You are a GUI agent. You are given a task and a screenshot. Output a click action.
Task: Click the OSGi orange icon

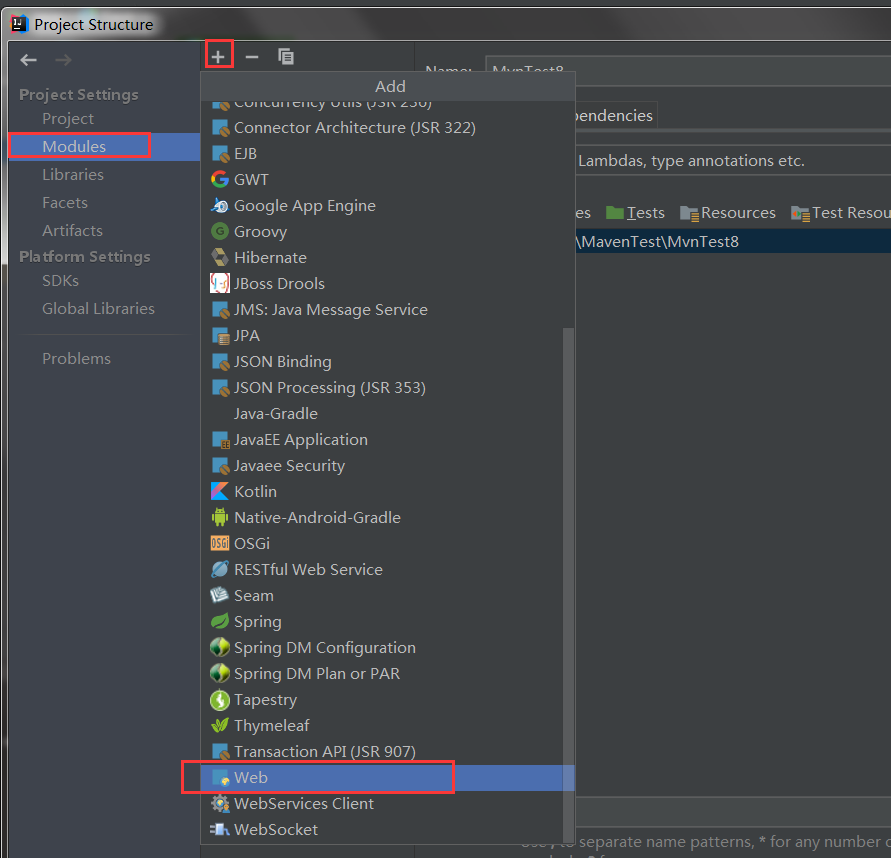click(x=220, y=543)
